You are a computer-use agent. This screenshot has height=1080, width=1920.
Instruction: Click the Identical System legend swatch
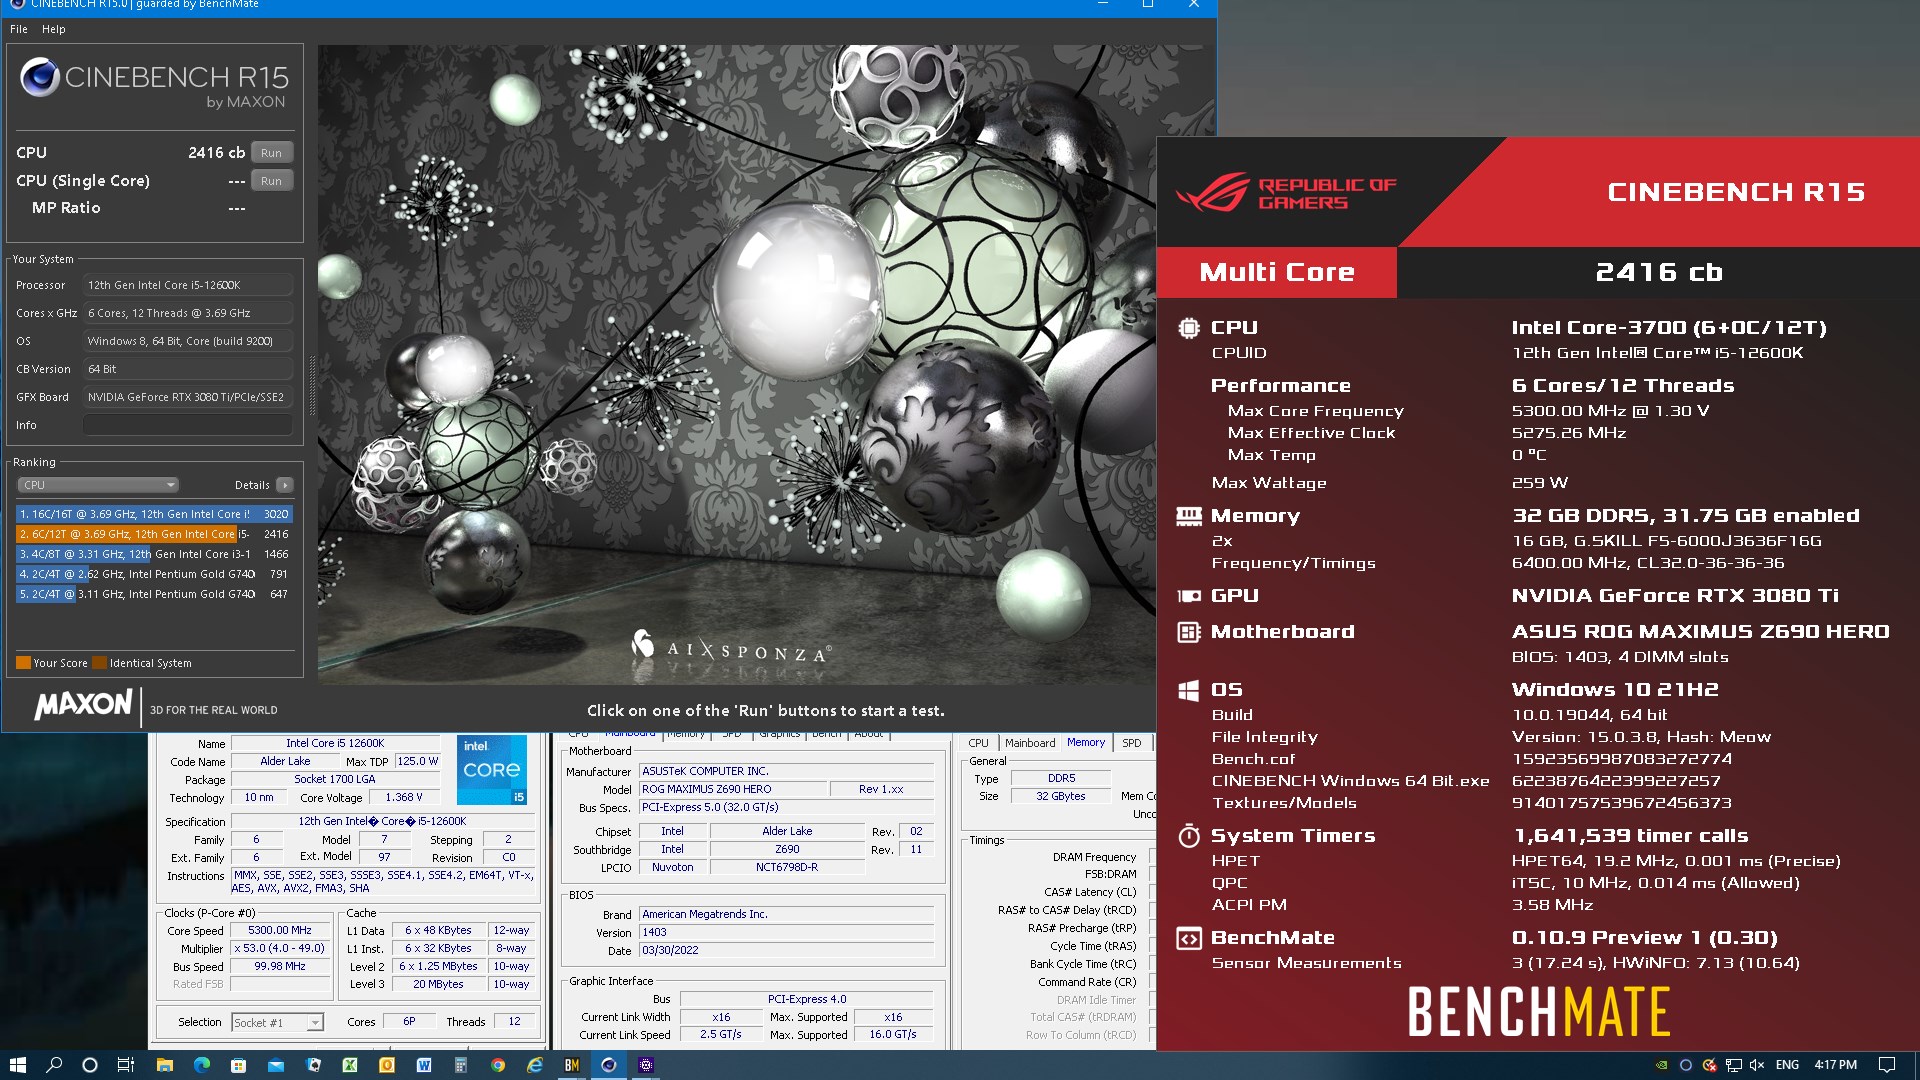[x=99, y=663]
